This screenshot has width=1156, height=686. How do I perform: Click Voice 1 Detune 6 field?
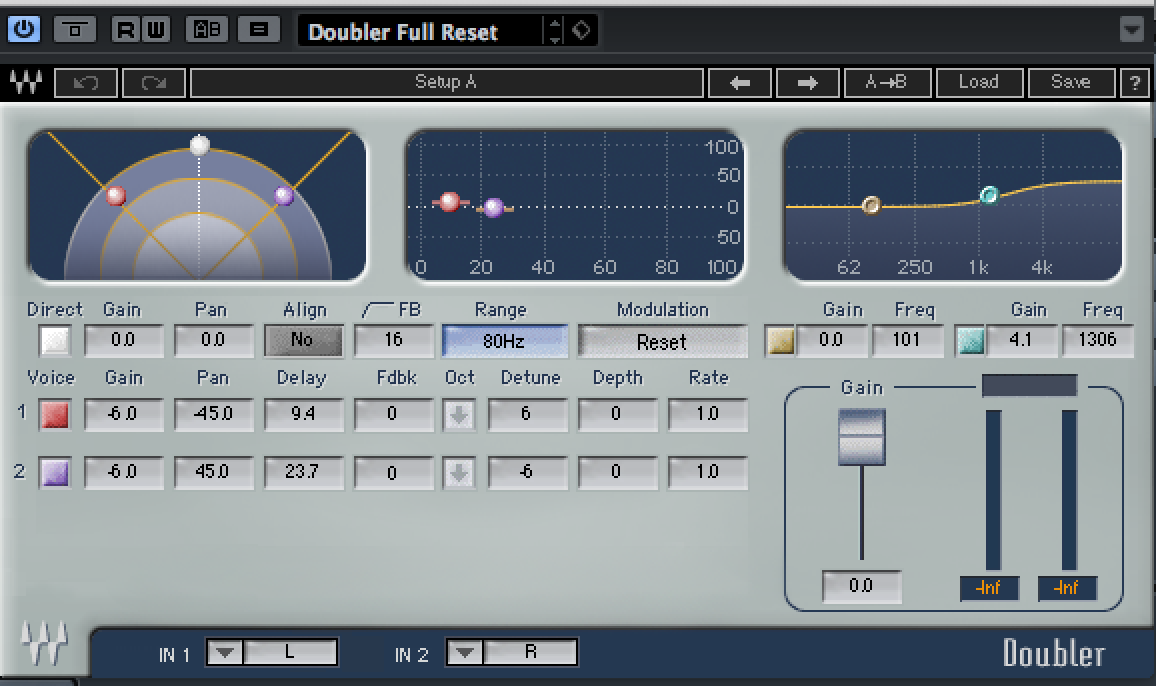pyautogui.click(x=527, y=414)
